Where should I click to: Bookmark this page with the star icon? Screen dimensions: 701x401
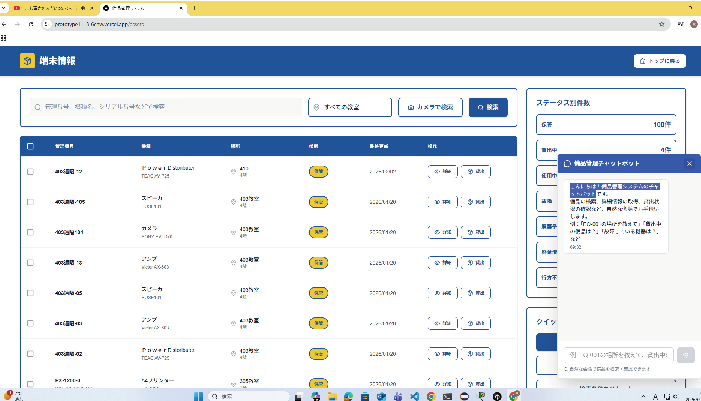tap(661, 23)
